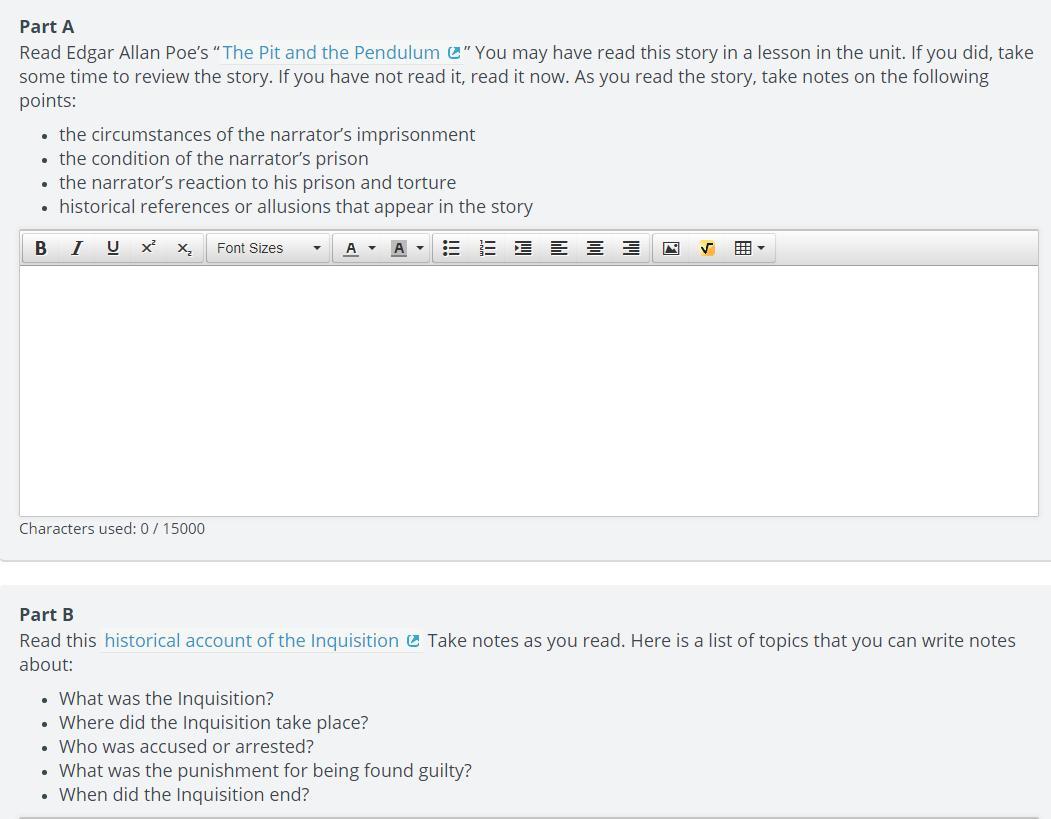Viewport: 1051px width, 819px height.
Task: Apply the background highlight color
Action: pos(399,248)
